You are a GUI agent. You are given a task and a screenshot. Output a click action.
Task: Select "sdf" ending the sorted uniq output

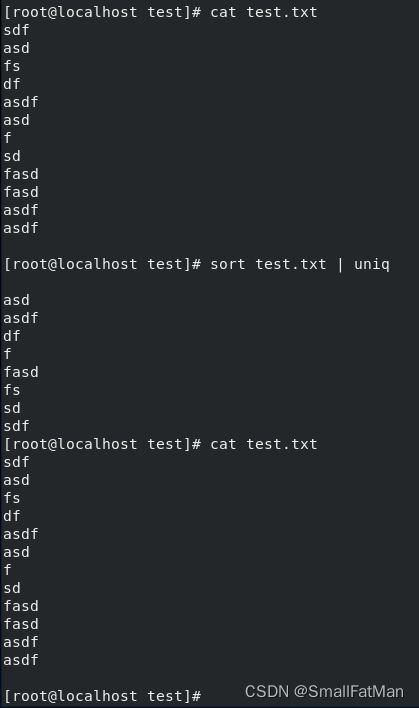click(16, 426)
